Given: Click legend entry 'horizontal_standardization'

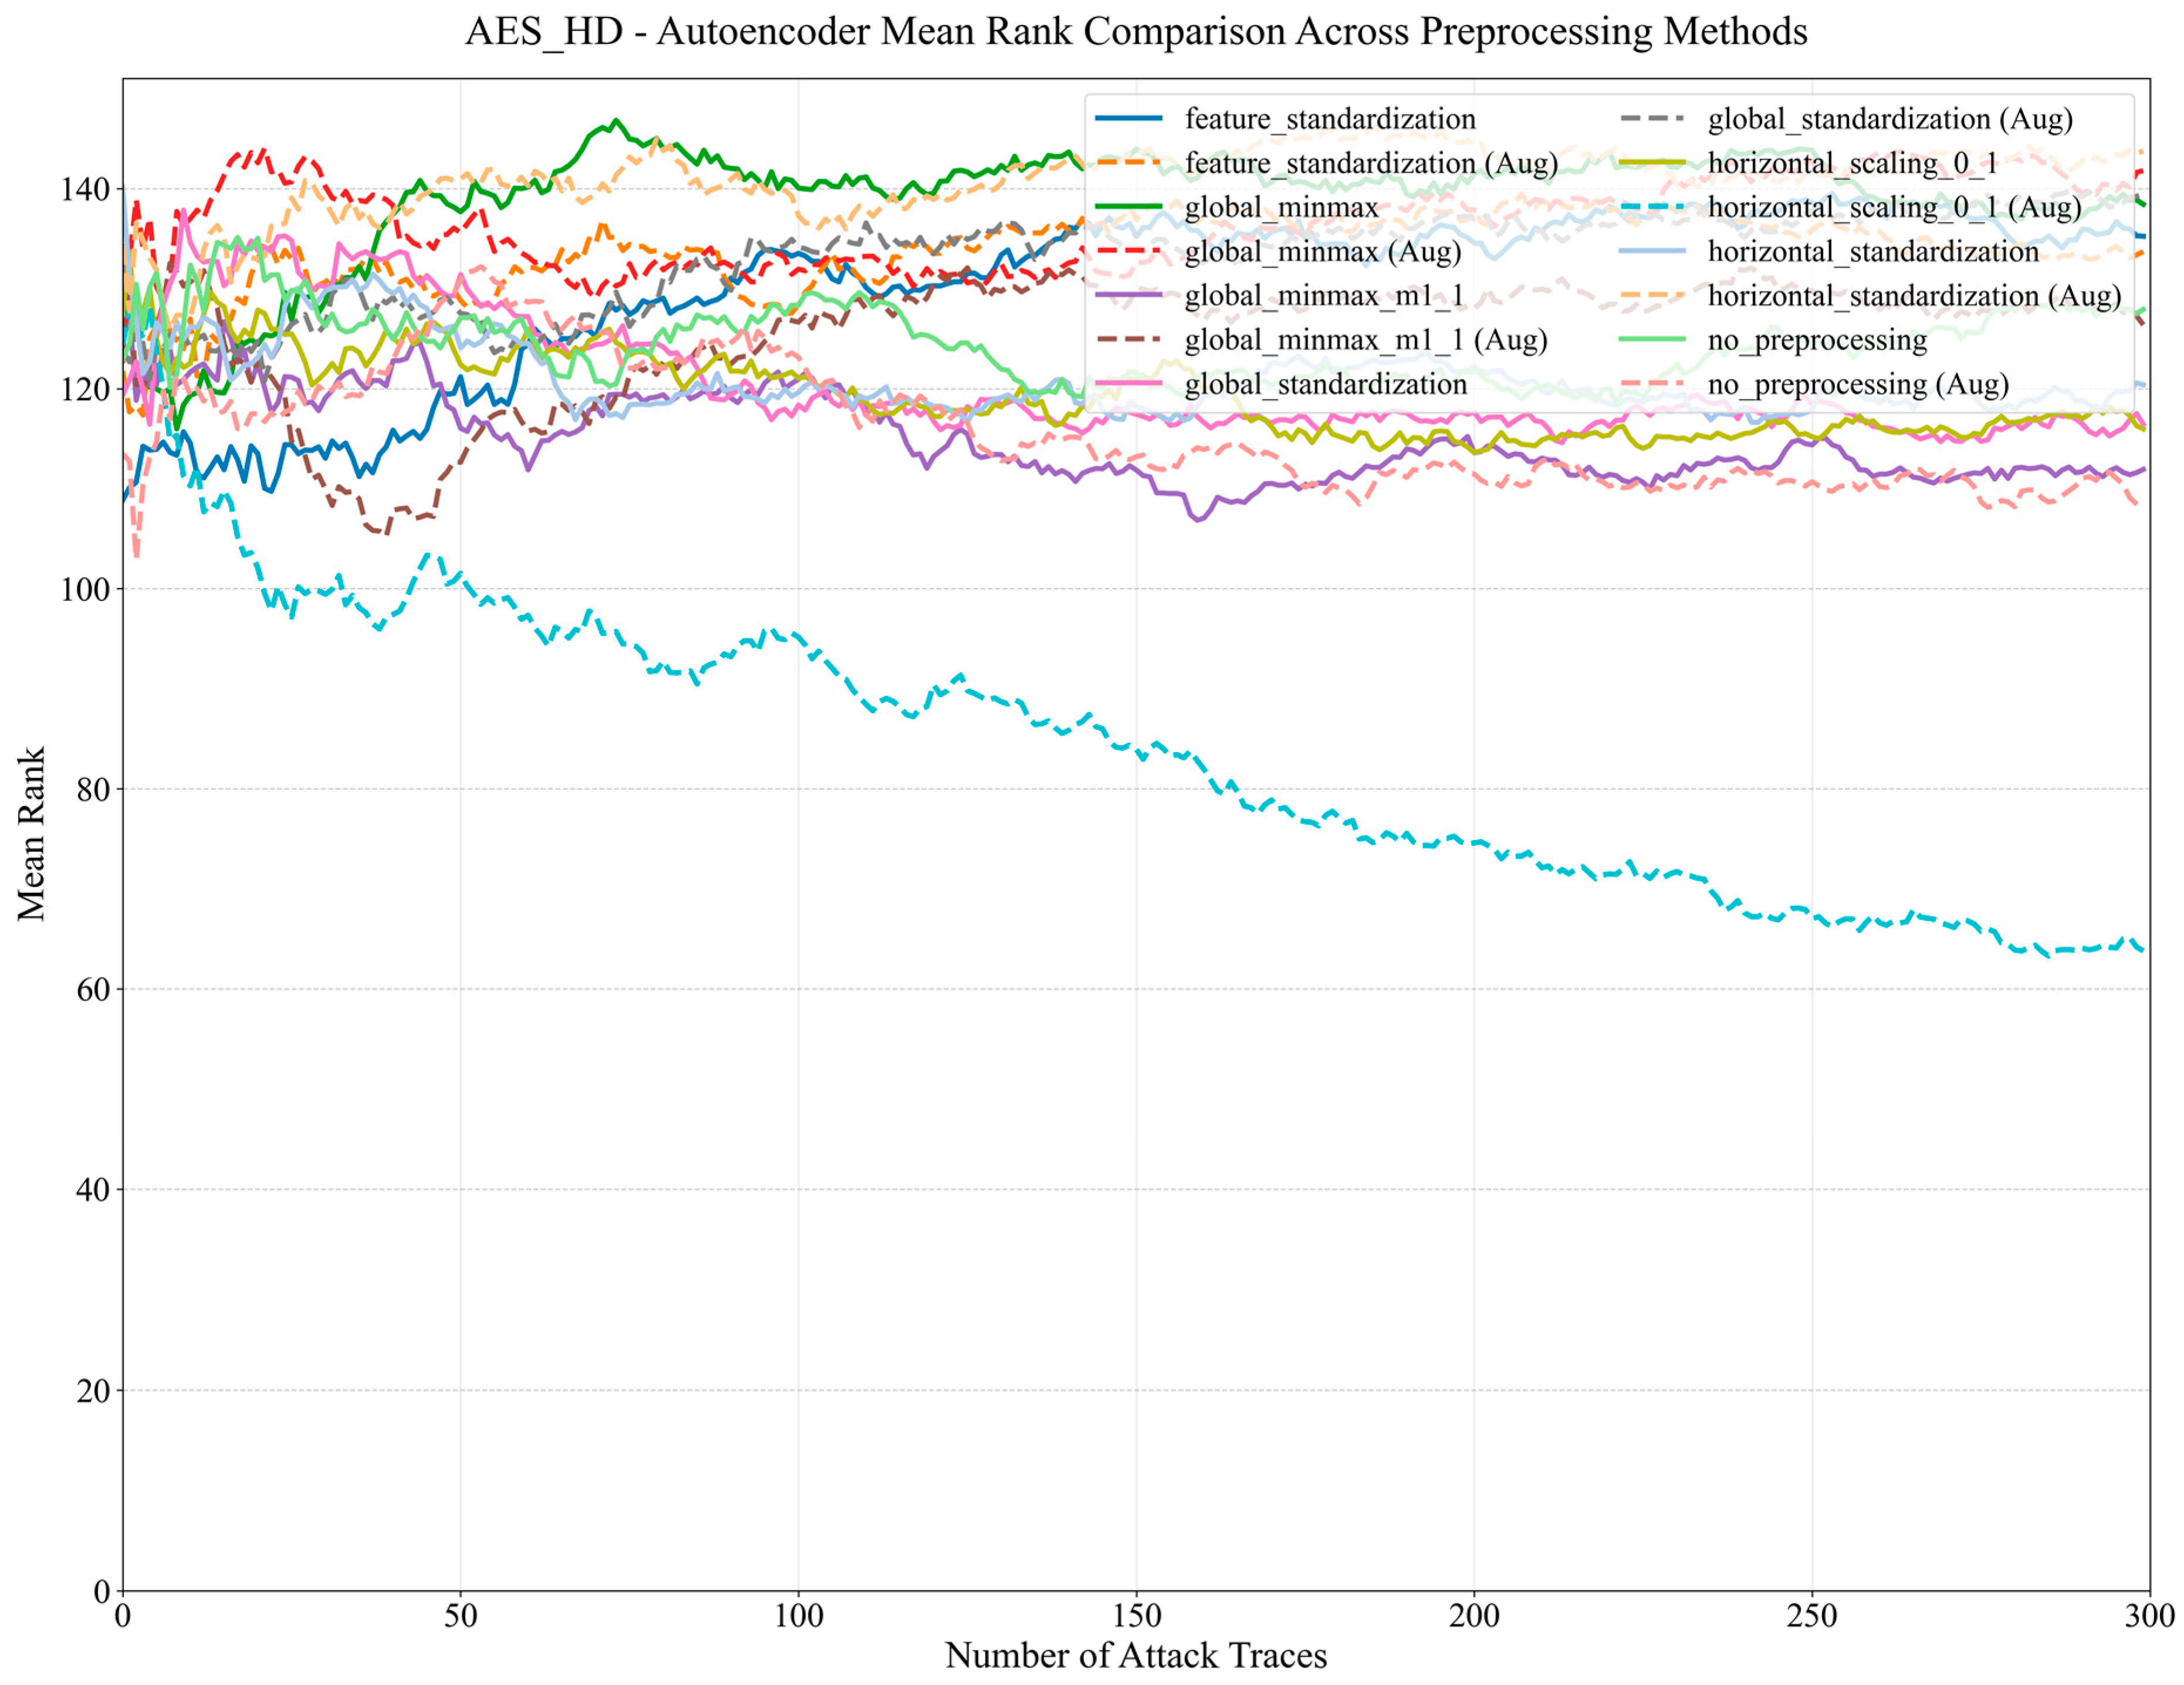Looking at the screenshot, I should [x=1873, y=251].
